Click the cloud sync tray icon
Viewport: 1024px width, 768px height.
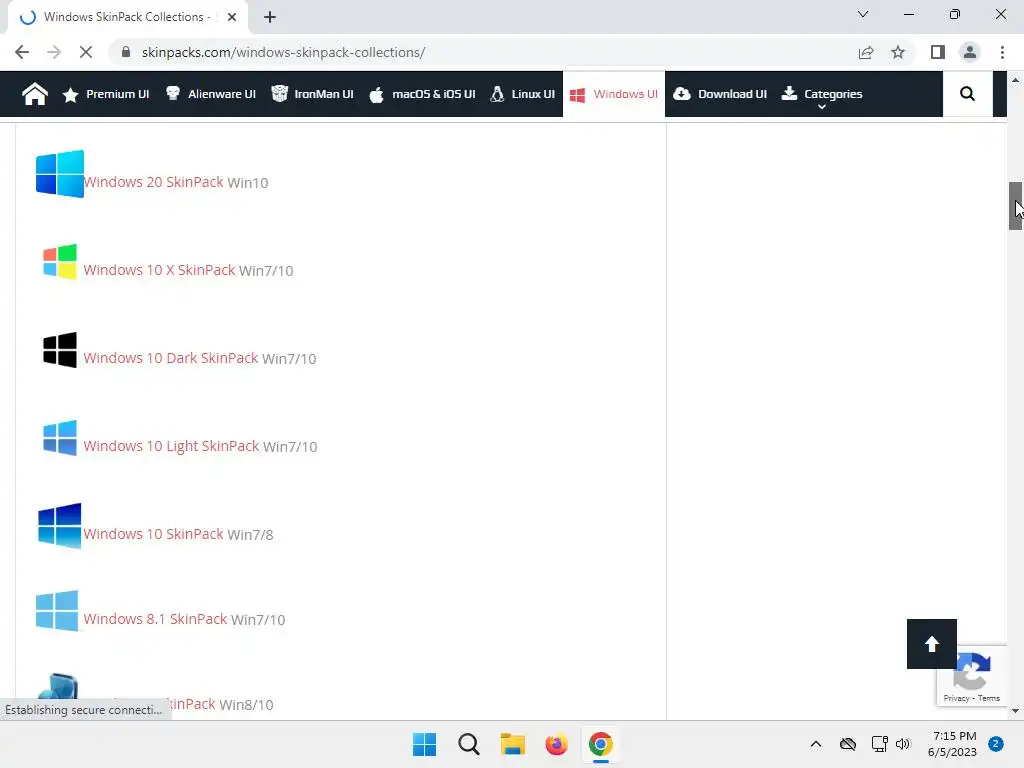tap(848, 744)
